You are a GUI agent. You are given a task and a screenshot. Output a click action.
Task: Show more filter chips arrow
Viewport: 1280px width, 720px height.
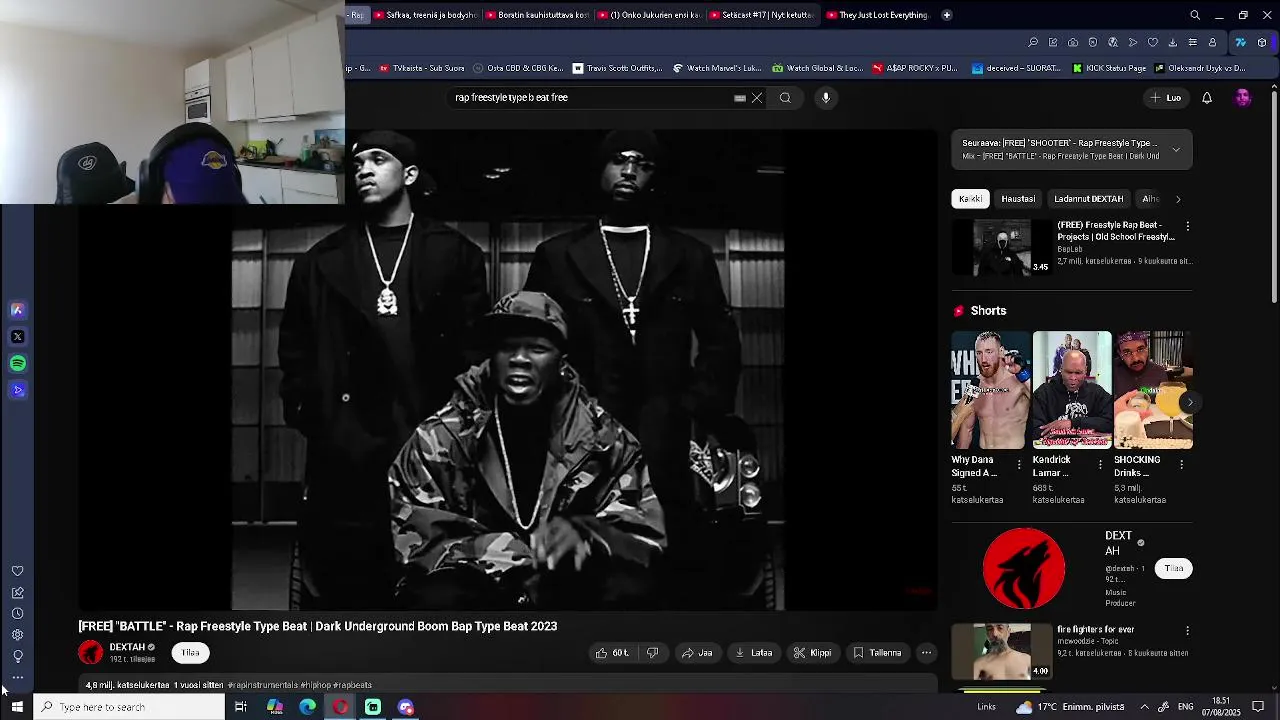[x=1178, y=199]
